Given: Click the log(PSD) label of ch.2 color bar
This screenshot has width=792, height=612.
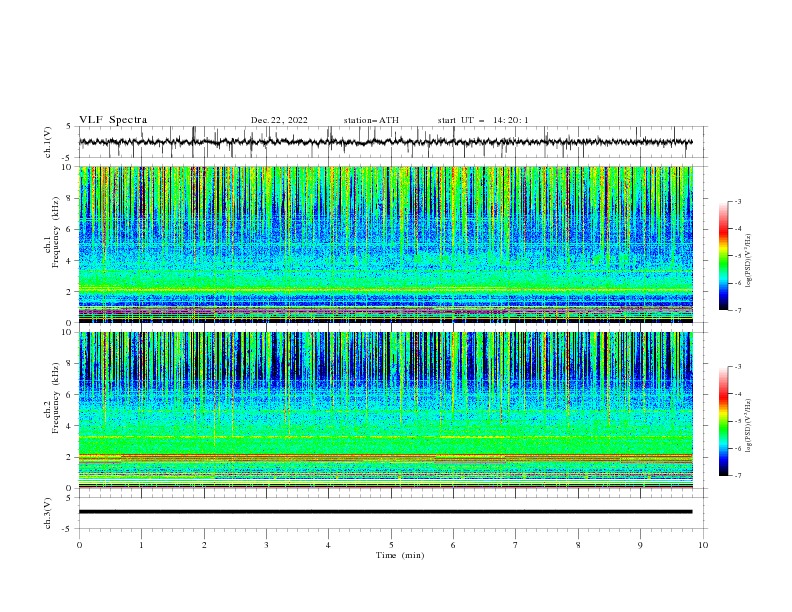Looking at the screenshot, I should tap(748, 426).
